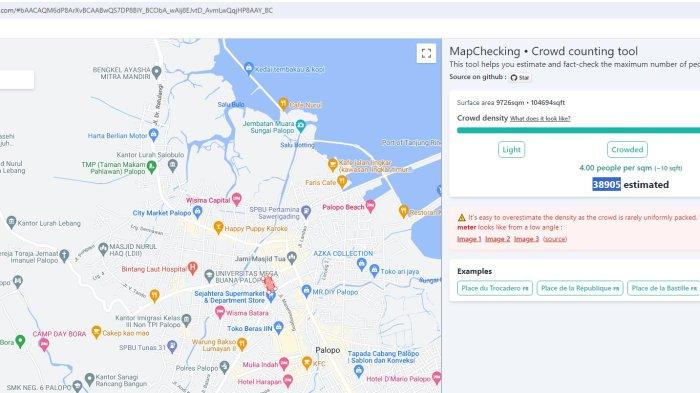This screenshot has height=393, width=700.
Task: Click TMP Taman Makam Pahlawan Palopo pin
Action: click(x=152, y=167)
